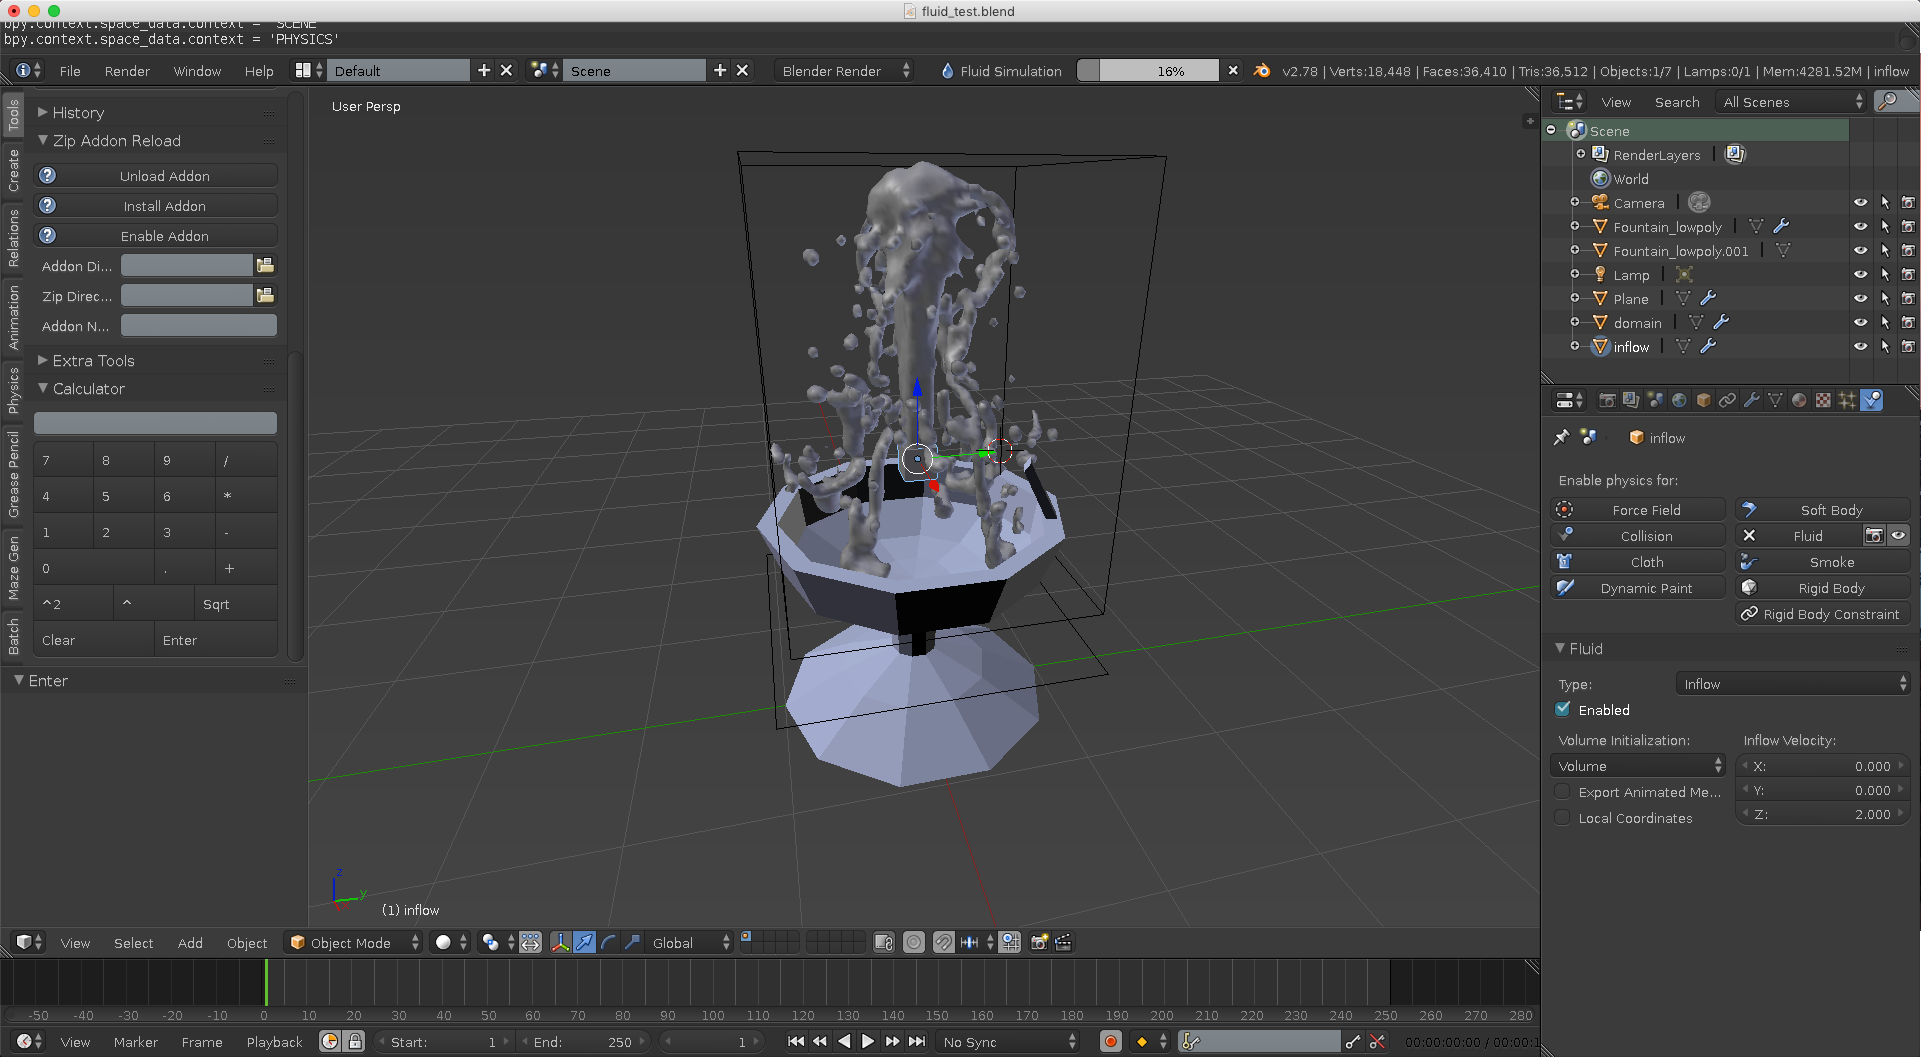The width and height of the screenshot is (1921, 1057).
Task: Open the World properties tab
Action: tap(1679, 400)
